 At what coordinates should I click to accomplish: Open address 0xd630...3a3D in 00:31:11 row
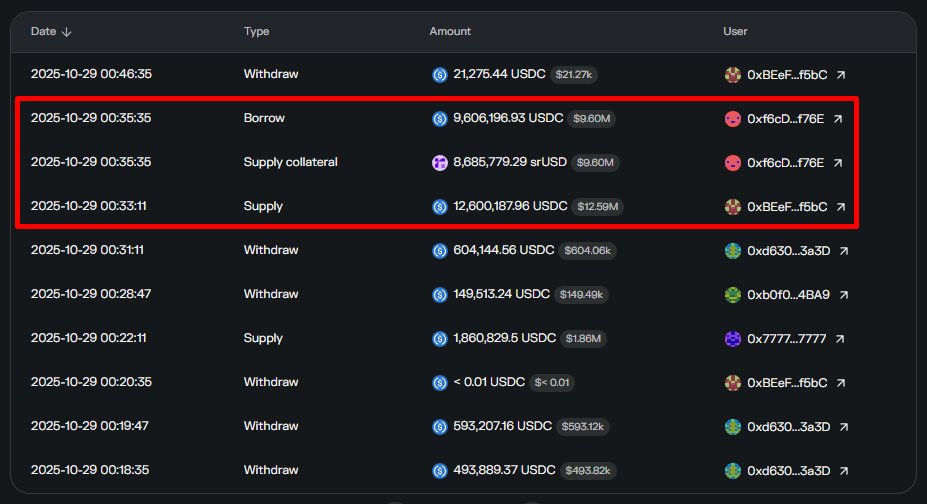click(789, 251)
